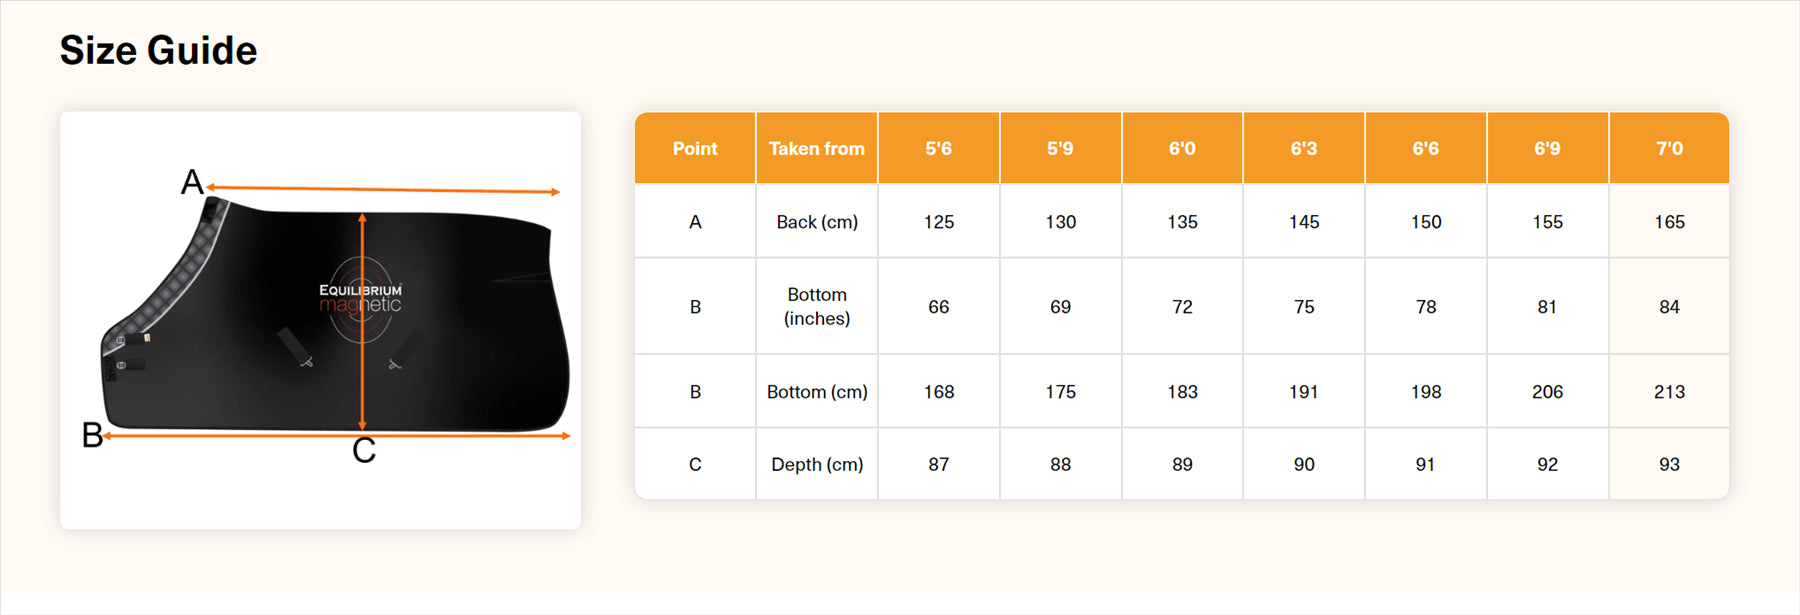
Task: Click the 6'0 size column header
Action: [1182, 148]
